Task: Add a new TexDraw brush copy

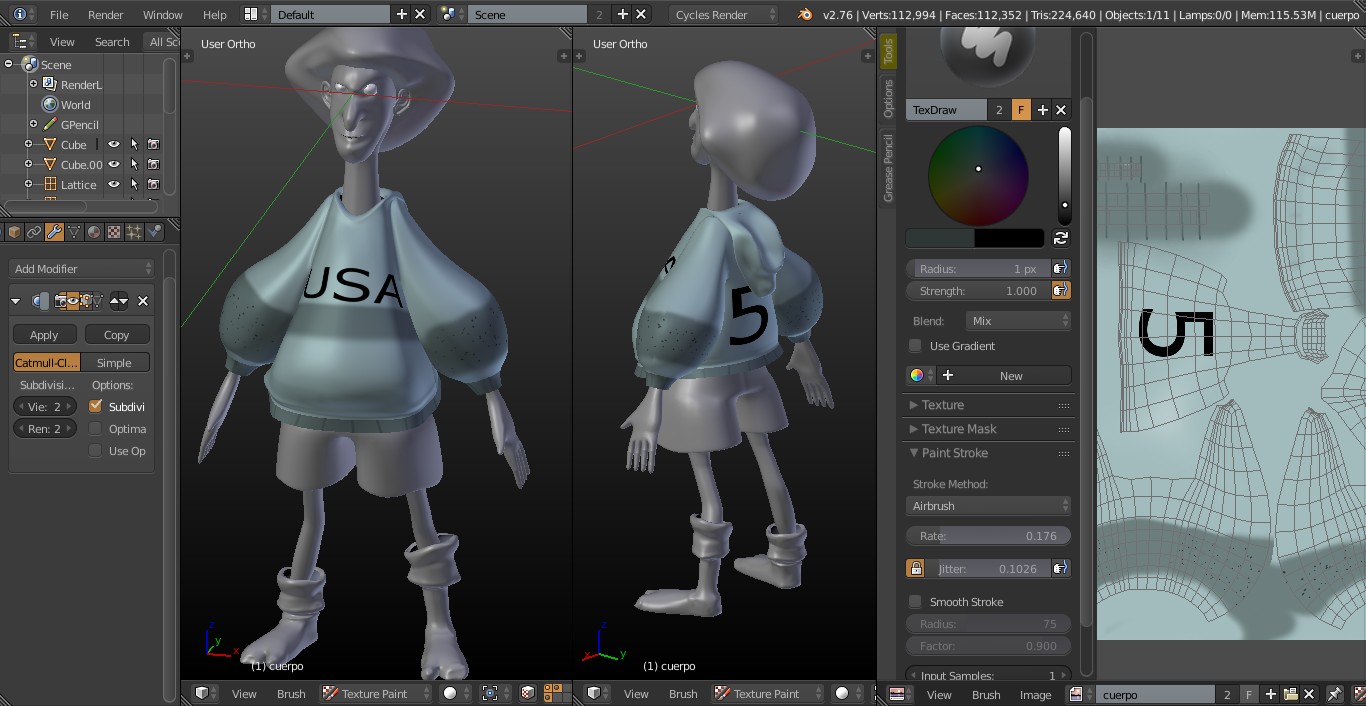Action: [x=1042, y=110]
